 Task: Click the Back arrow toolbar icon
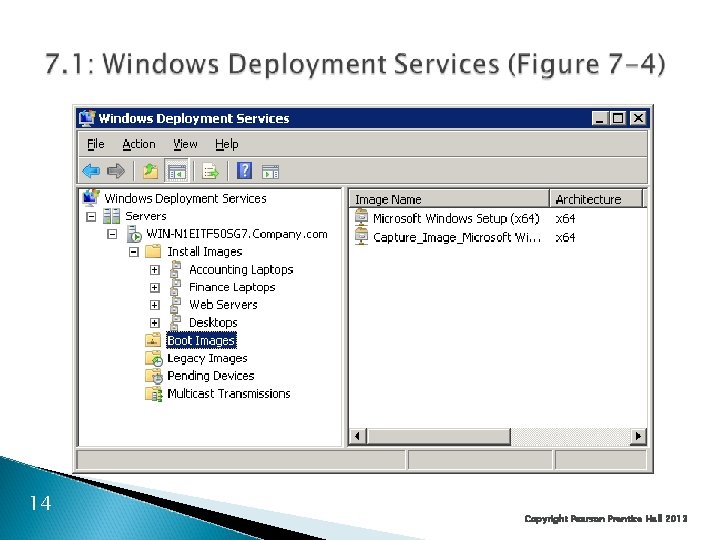pos(91,171)
